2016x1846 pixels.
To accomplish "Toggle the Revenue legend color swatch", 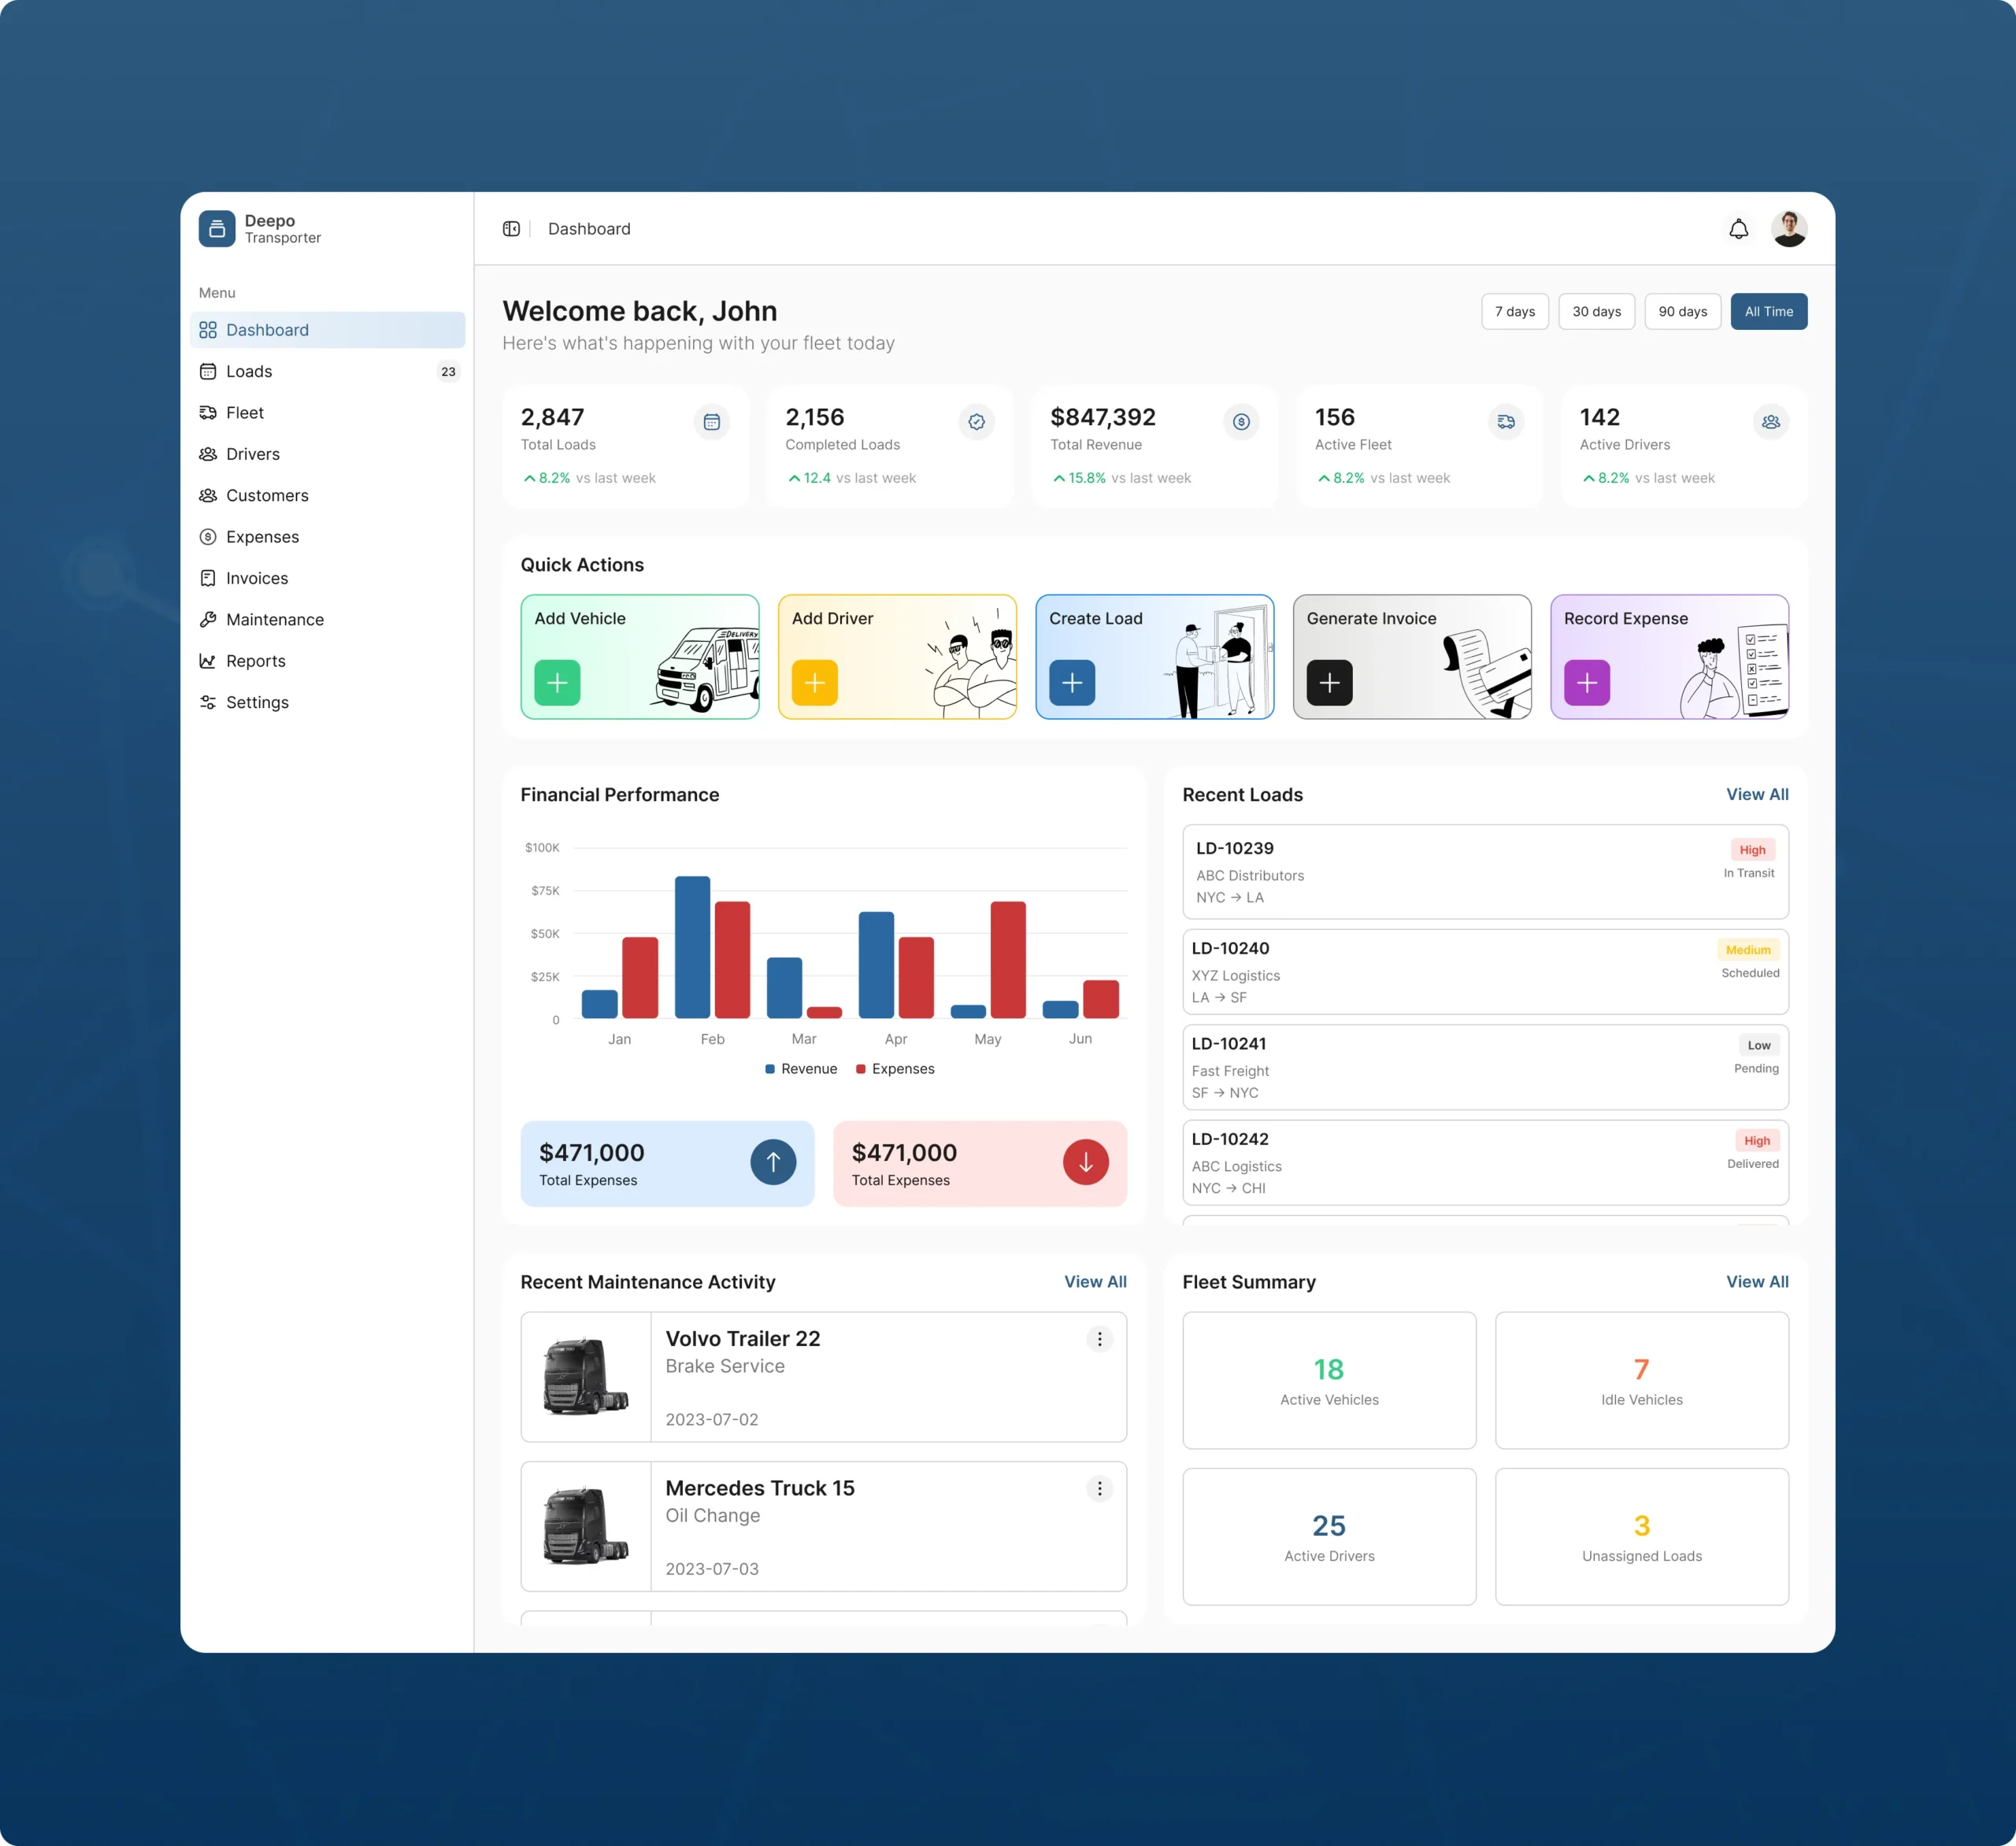I will click(770, 1069).
